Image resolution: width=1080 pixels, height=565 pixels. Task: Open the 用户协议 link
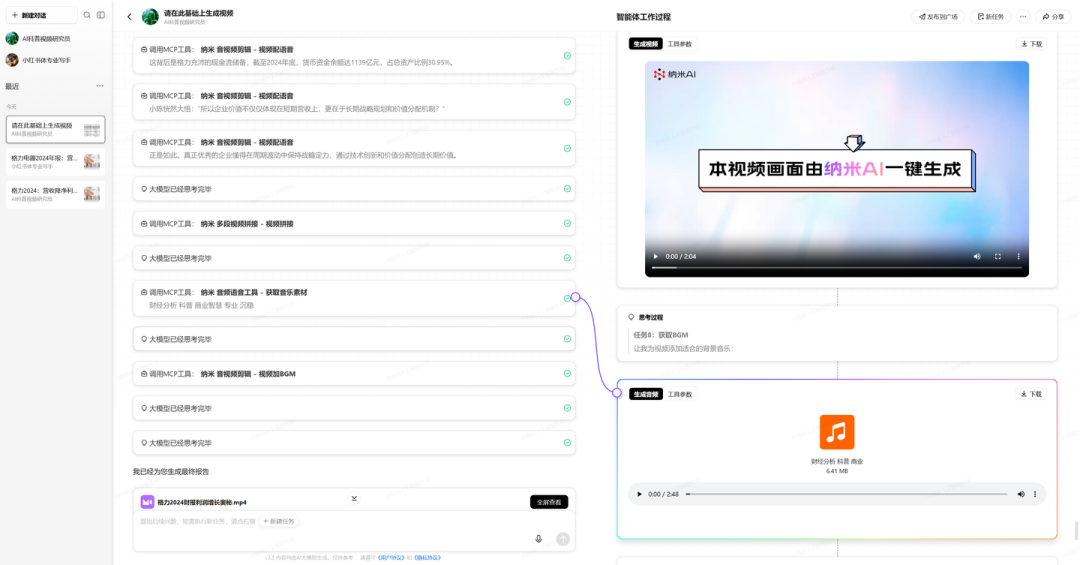pyautogui.click(x=391, y=557)
